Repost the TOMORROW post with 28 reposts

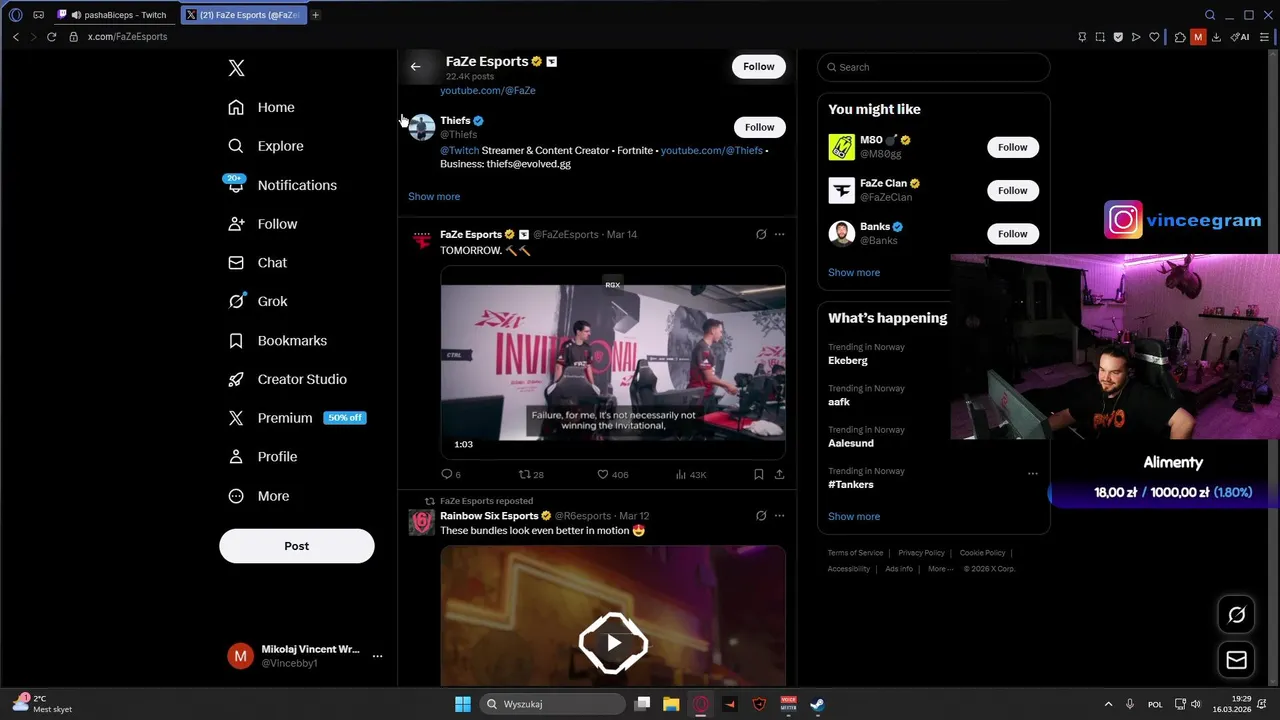click(530, 474)
